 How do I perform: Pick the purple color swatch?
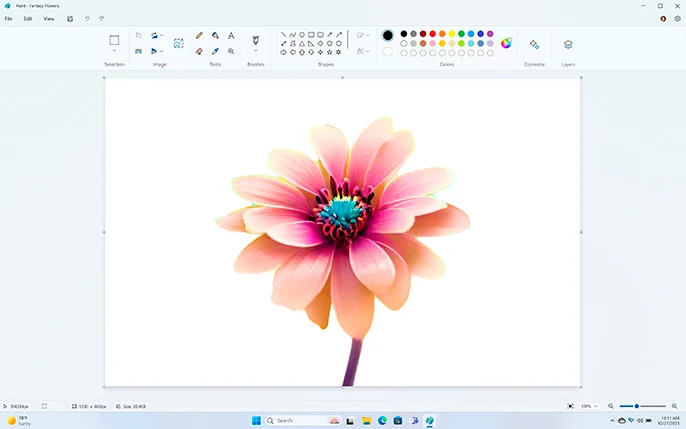pyautogui.click(x=490, y=34)
